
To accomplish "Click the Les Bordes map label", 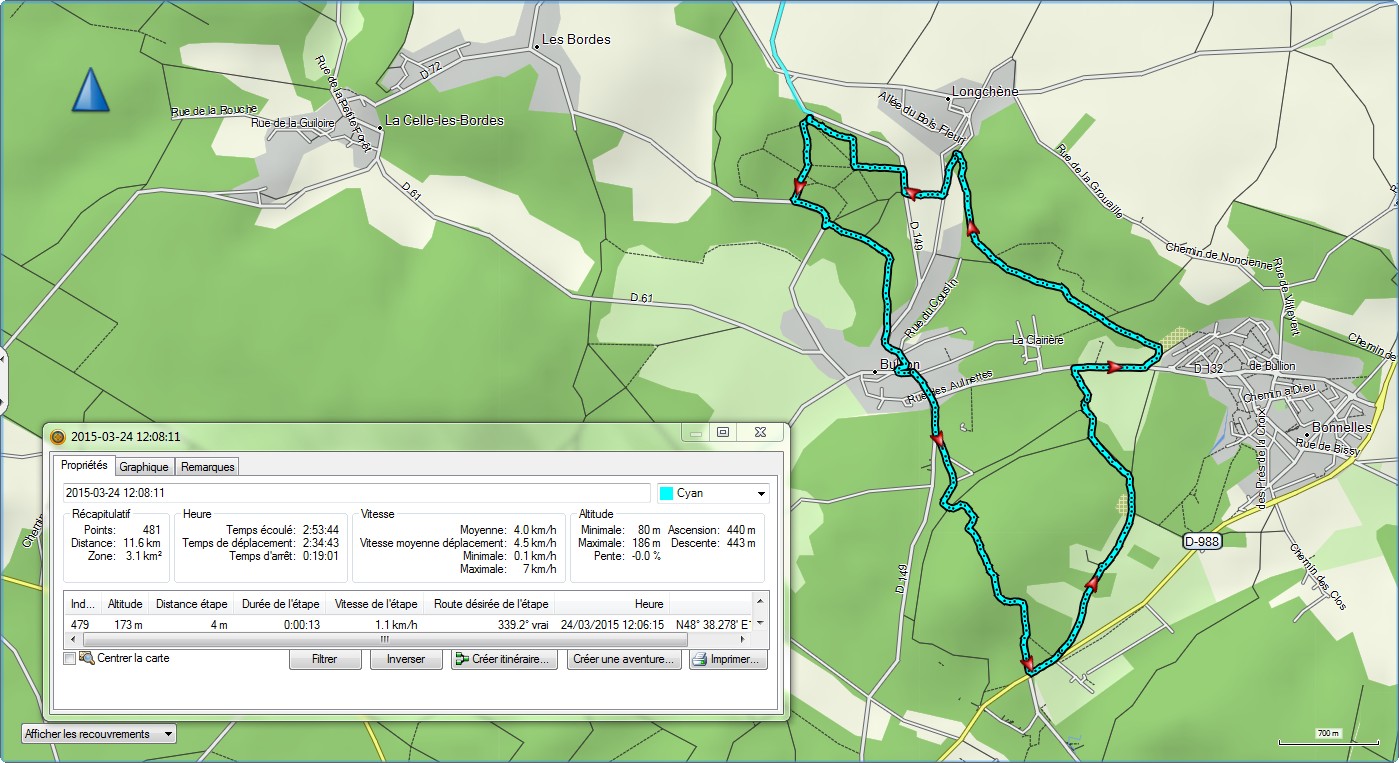I will (575, 40).
